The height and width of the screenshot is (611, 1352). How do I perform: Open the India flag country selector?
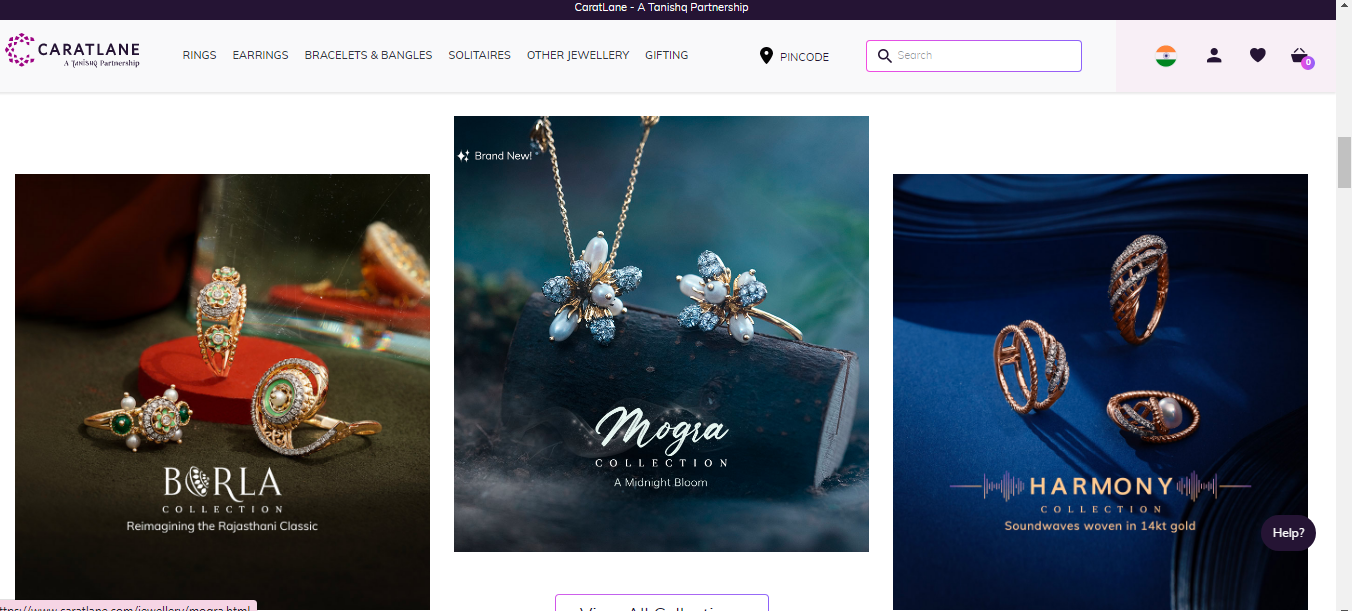click(1165, 56)
